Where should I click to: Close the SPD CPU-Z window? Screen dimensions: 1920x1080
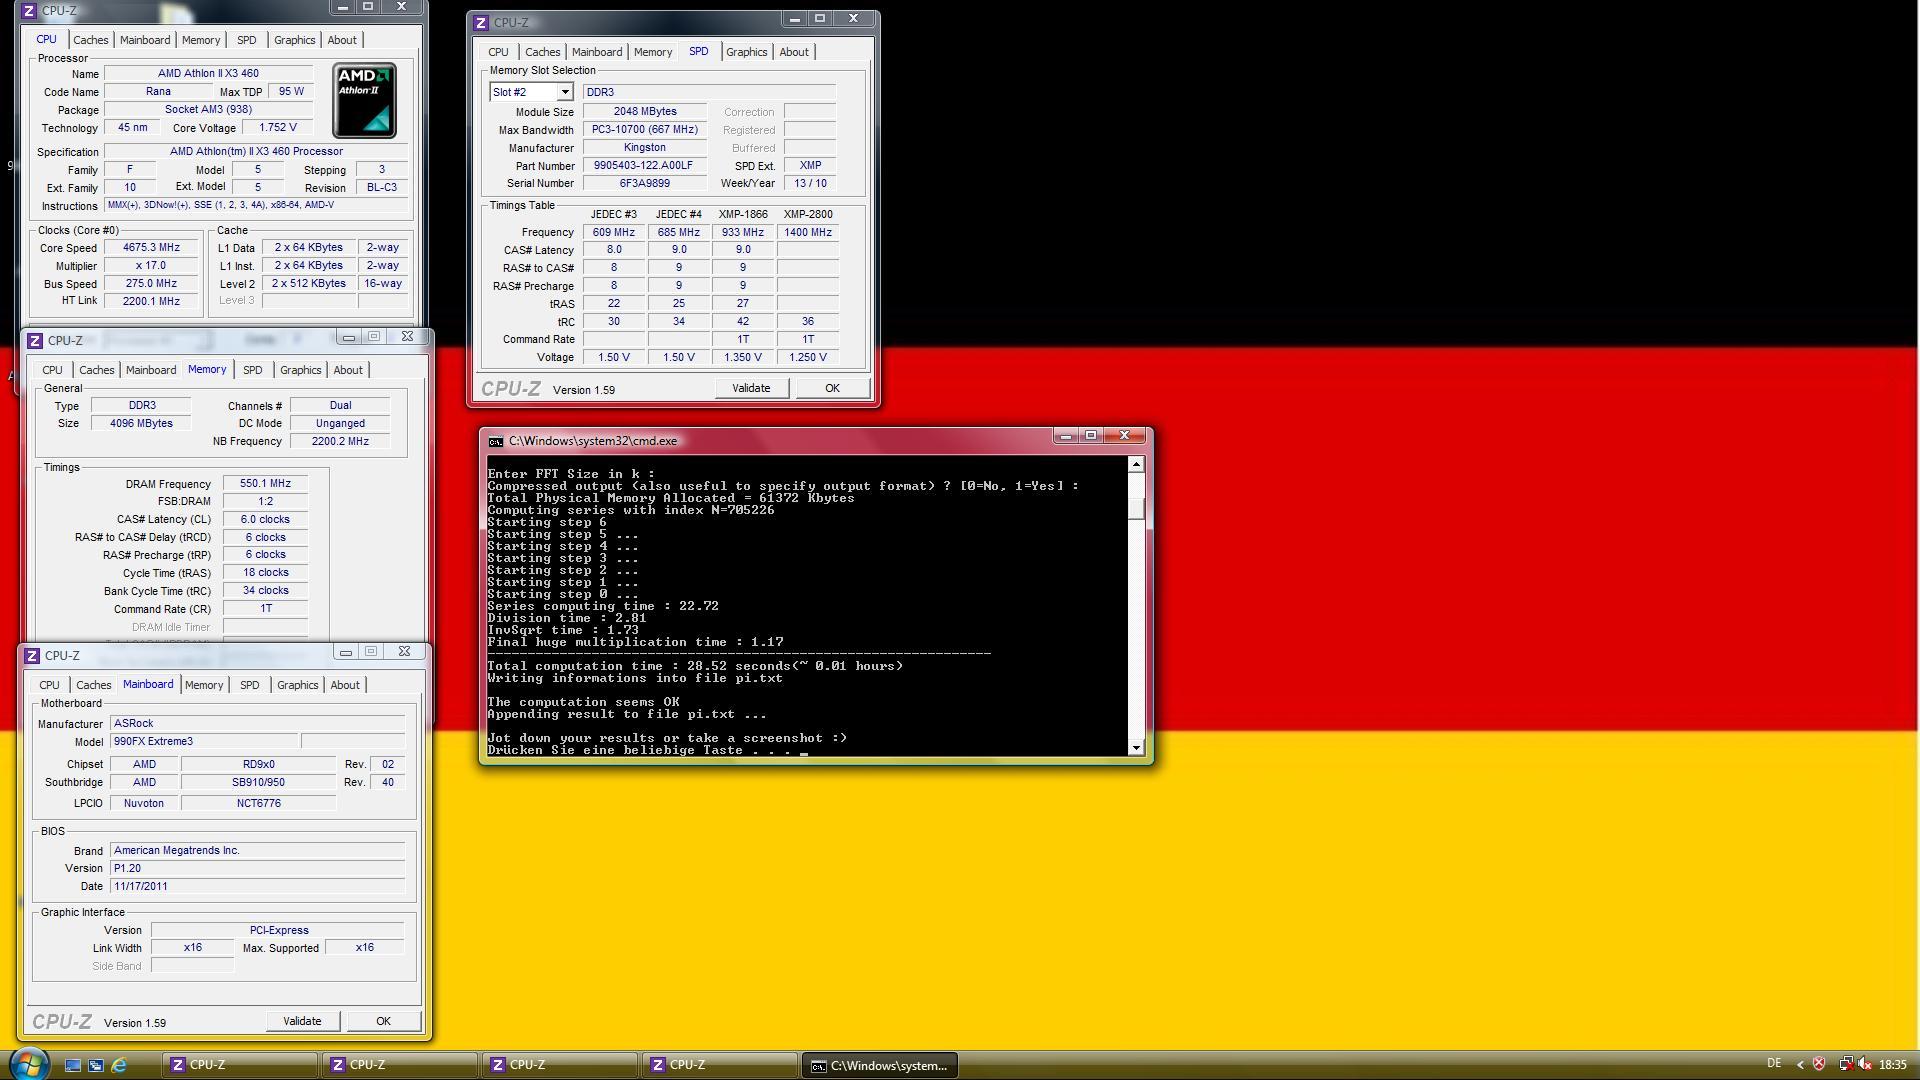point(853,18)
